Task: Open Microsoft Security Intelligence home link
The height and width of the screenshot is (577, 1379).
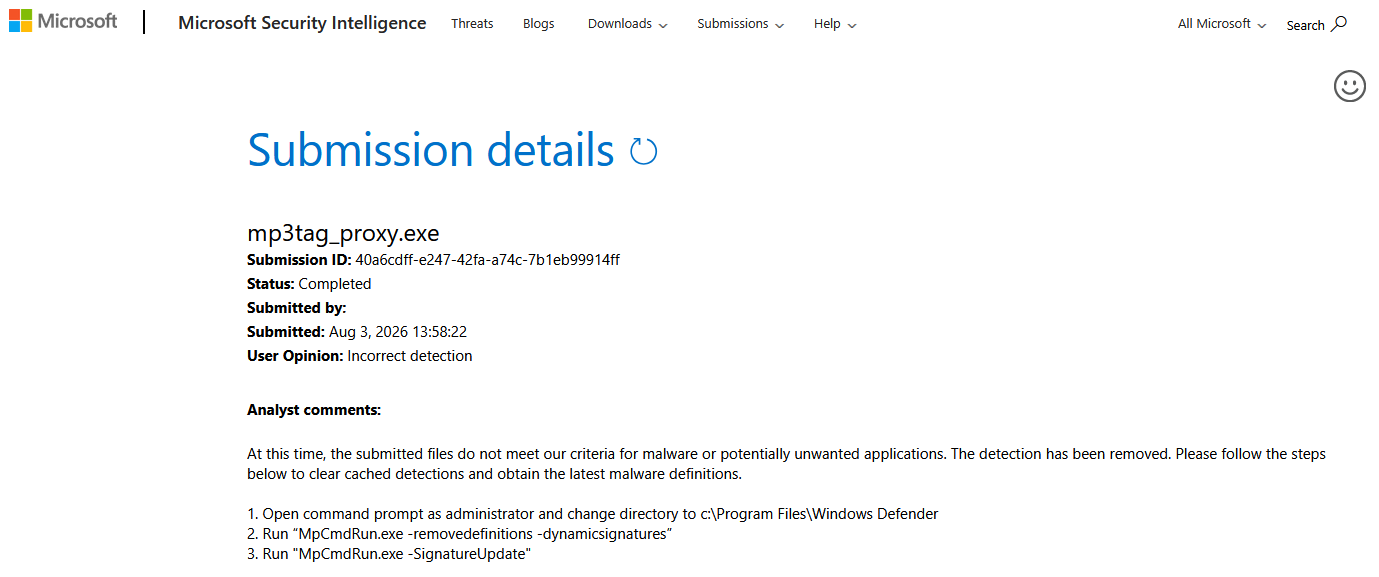Action: (x=302, y=23)
